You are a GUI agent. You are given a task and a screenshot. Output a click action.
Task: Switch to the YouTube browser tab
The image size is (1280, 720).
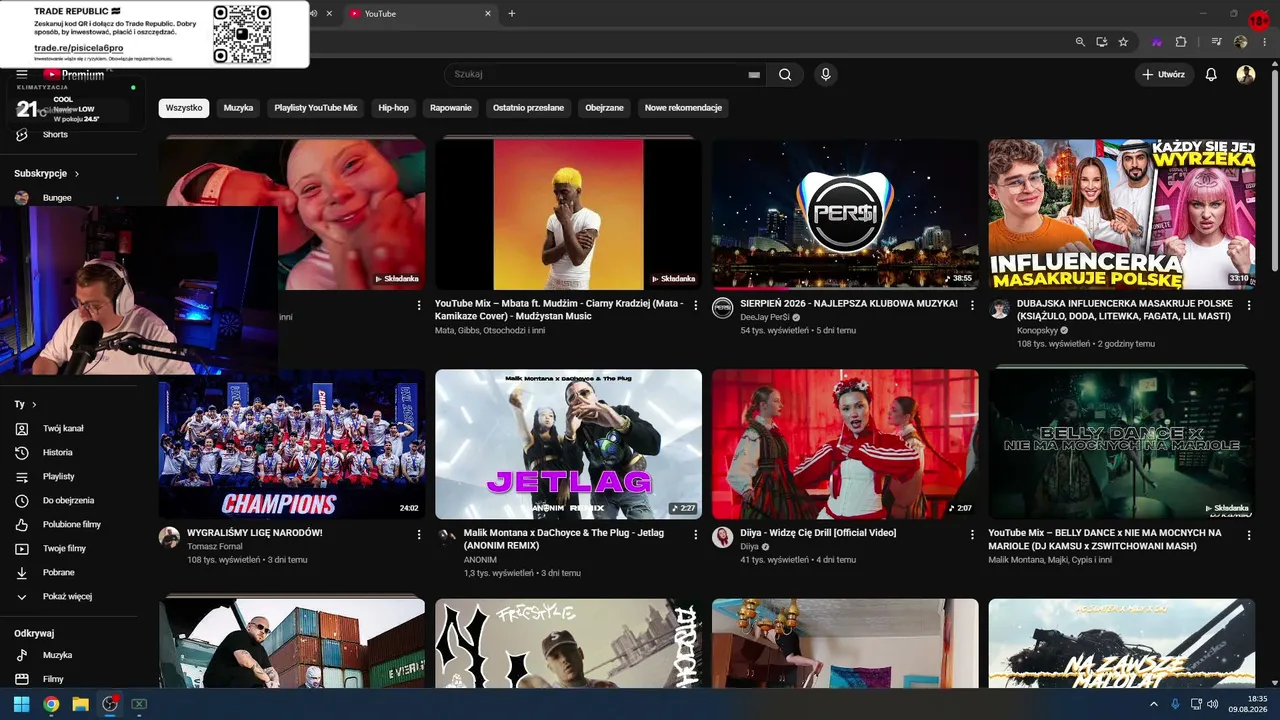pos(420,13)
